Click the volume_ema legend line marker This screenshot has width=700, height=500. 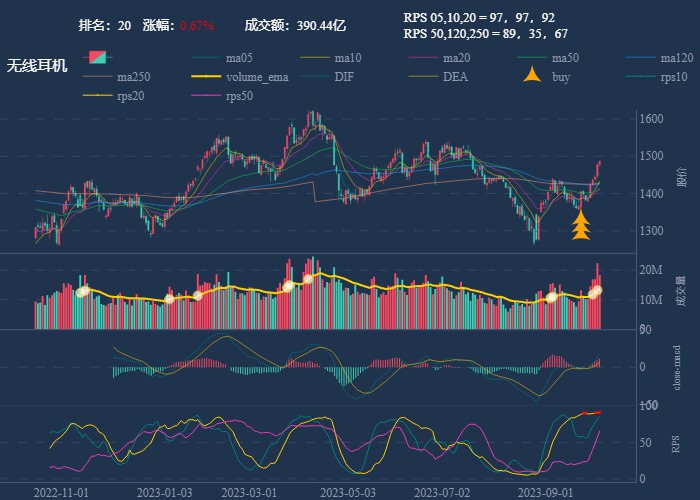tap(206, 77)
